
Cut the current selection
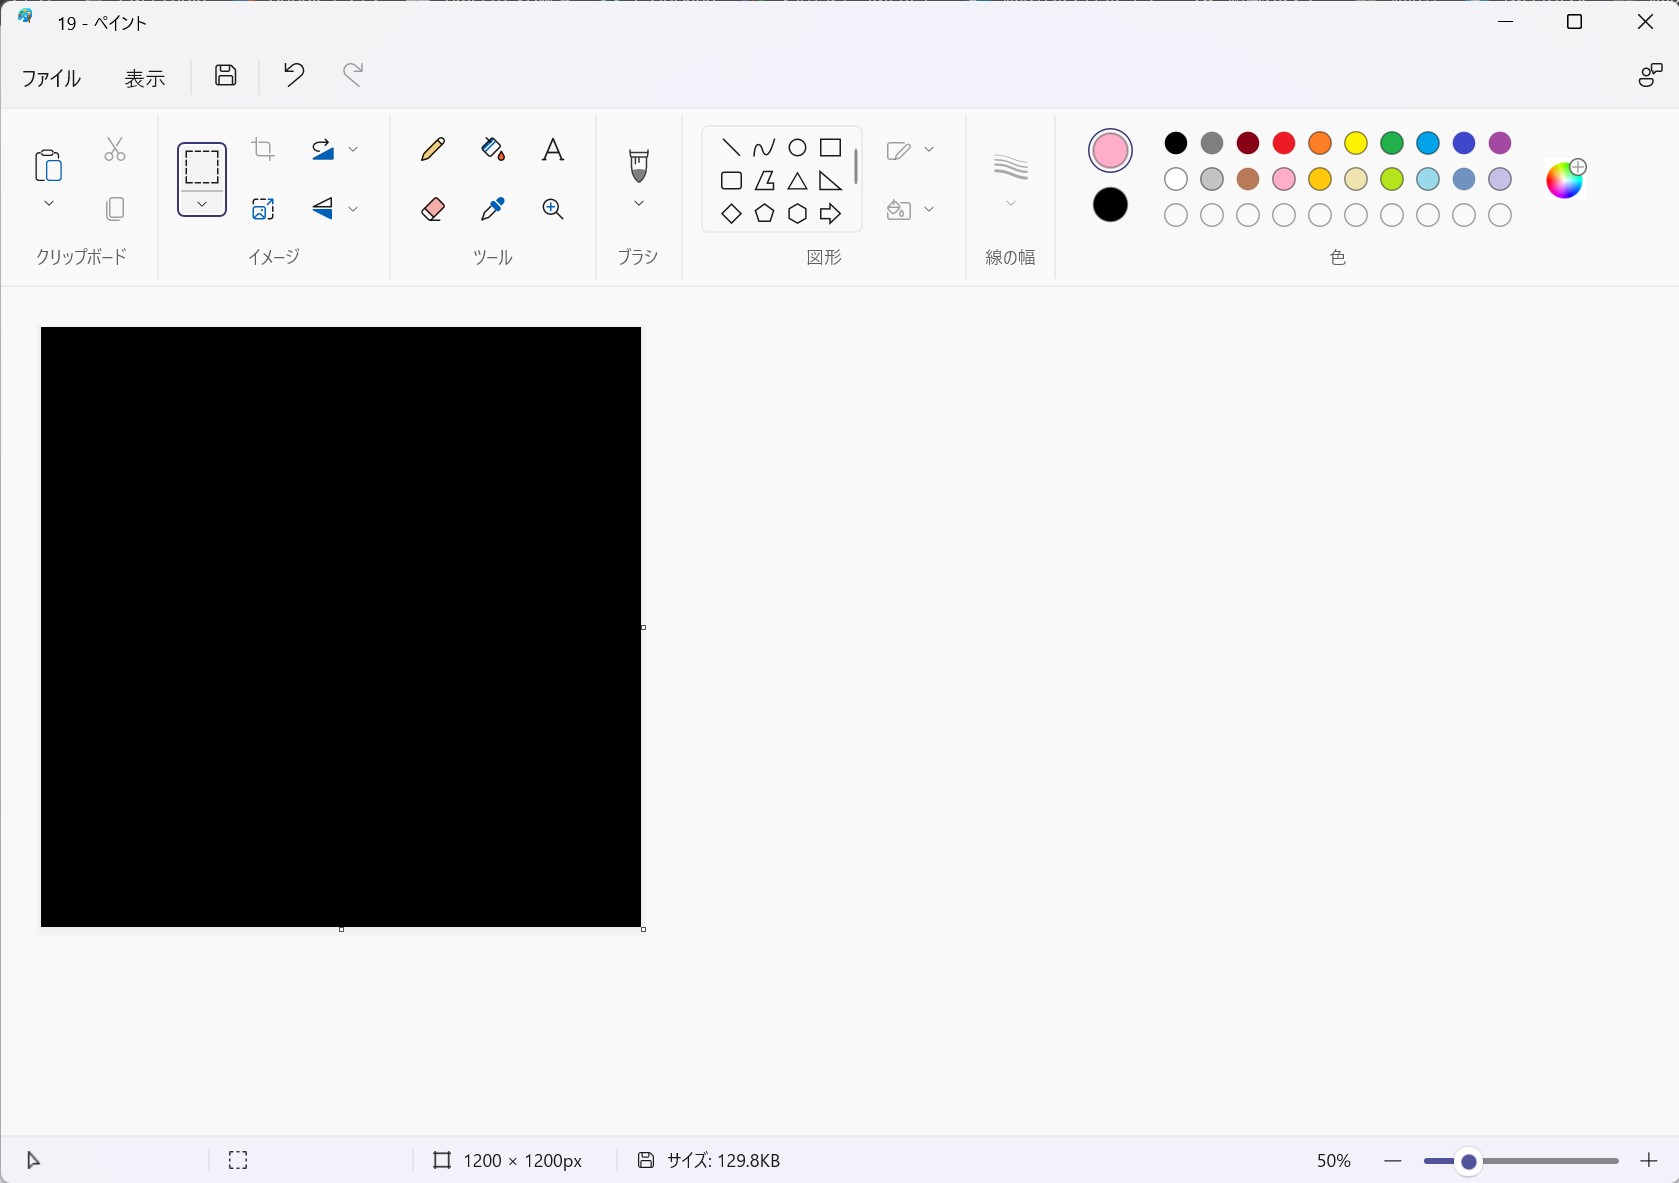pos(115,149)
